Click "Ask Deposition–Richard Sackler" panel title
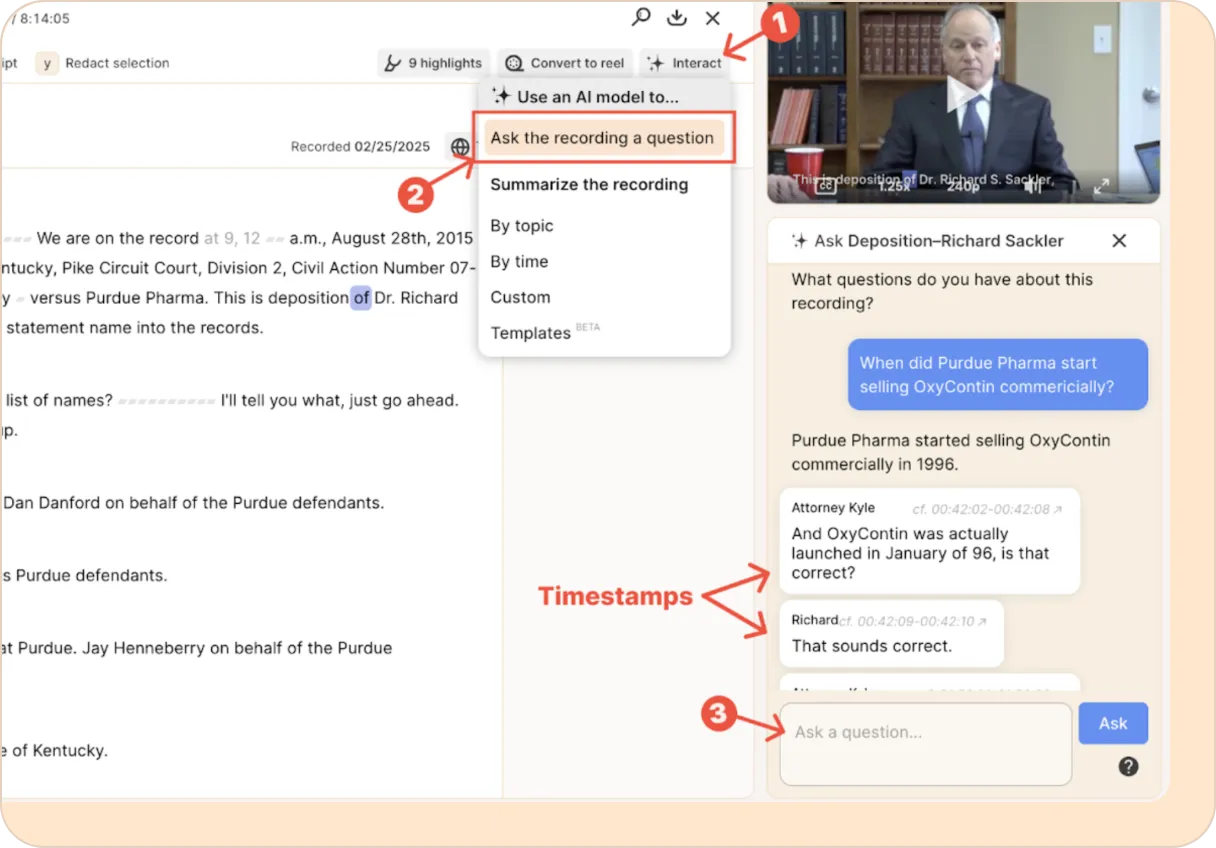1216x848 pixels. coord(939,241)
